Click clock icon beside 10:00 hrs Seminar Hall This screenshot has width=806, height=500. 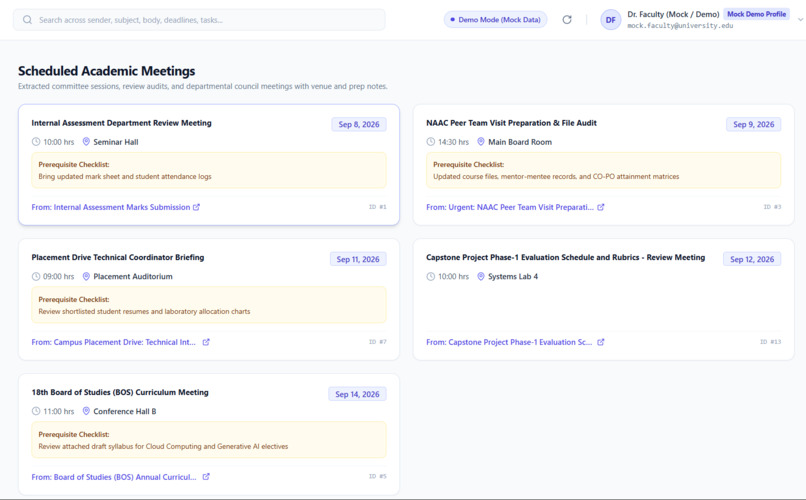pos(36,142)
